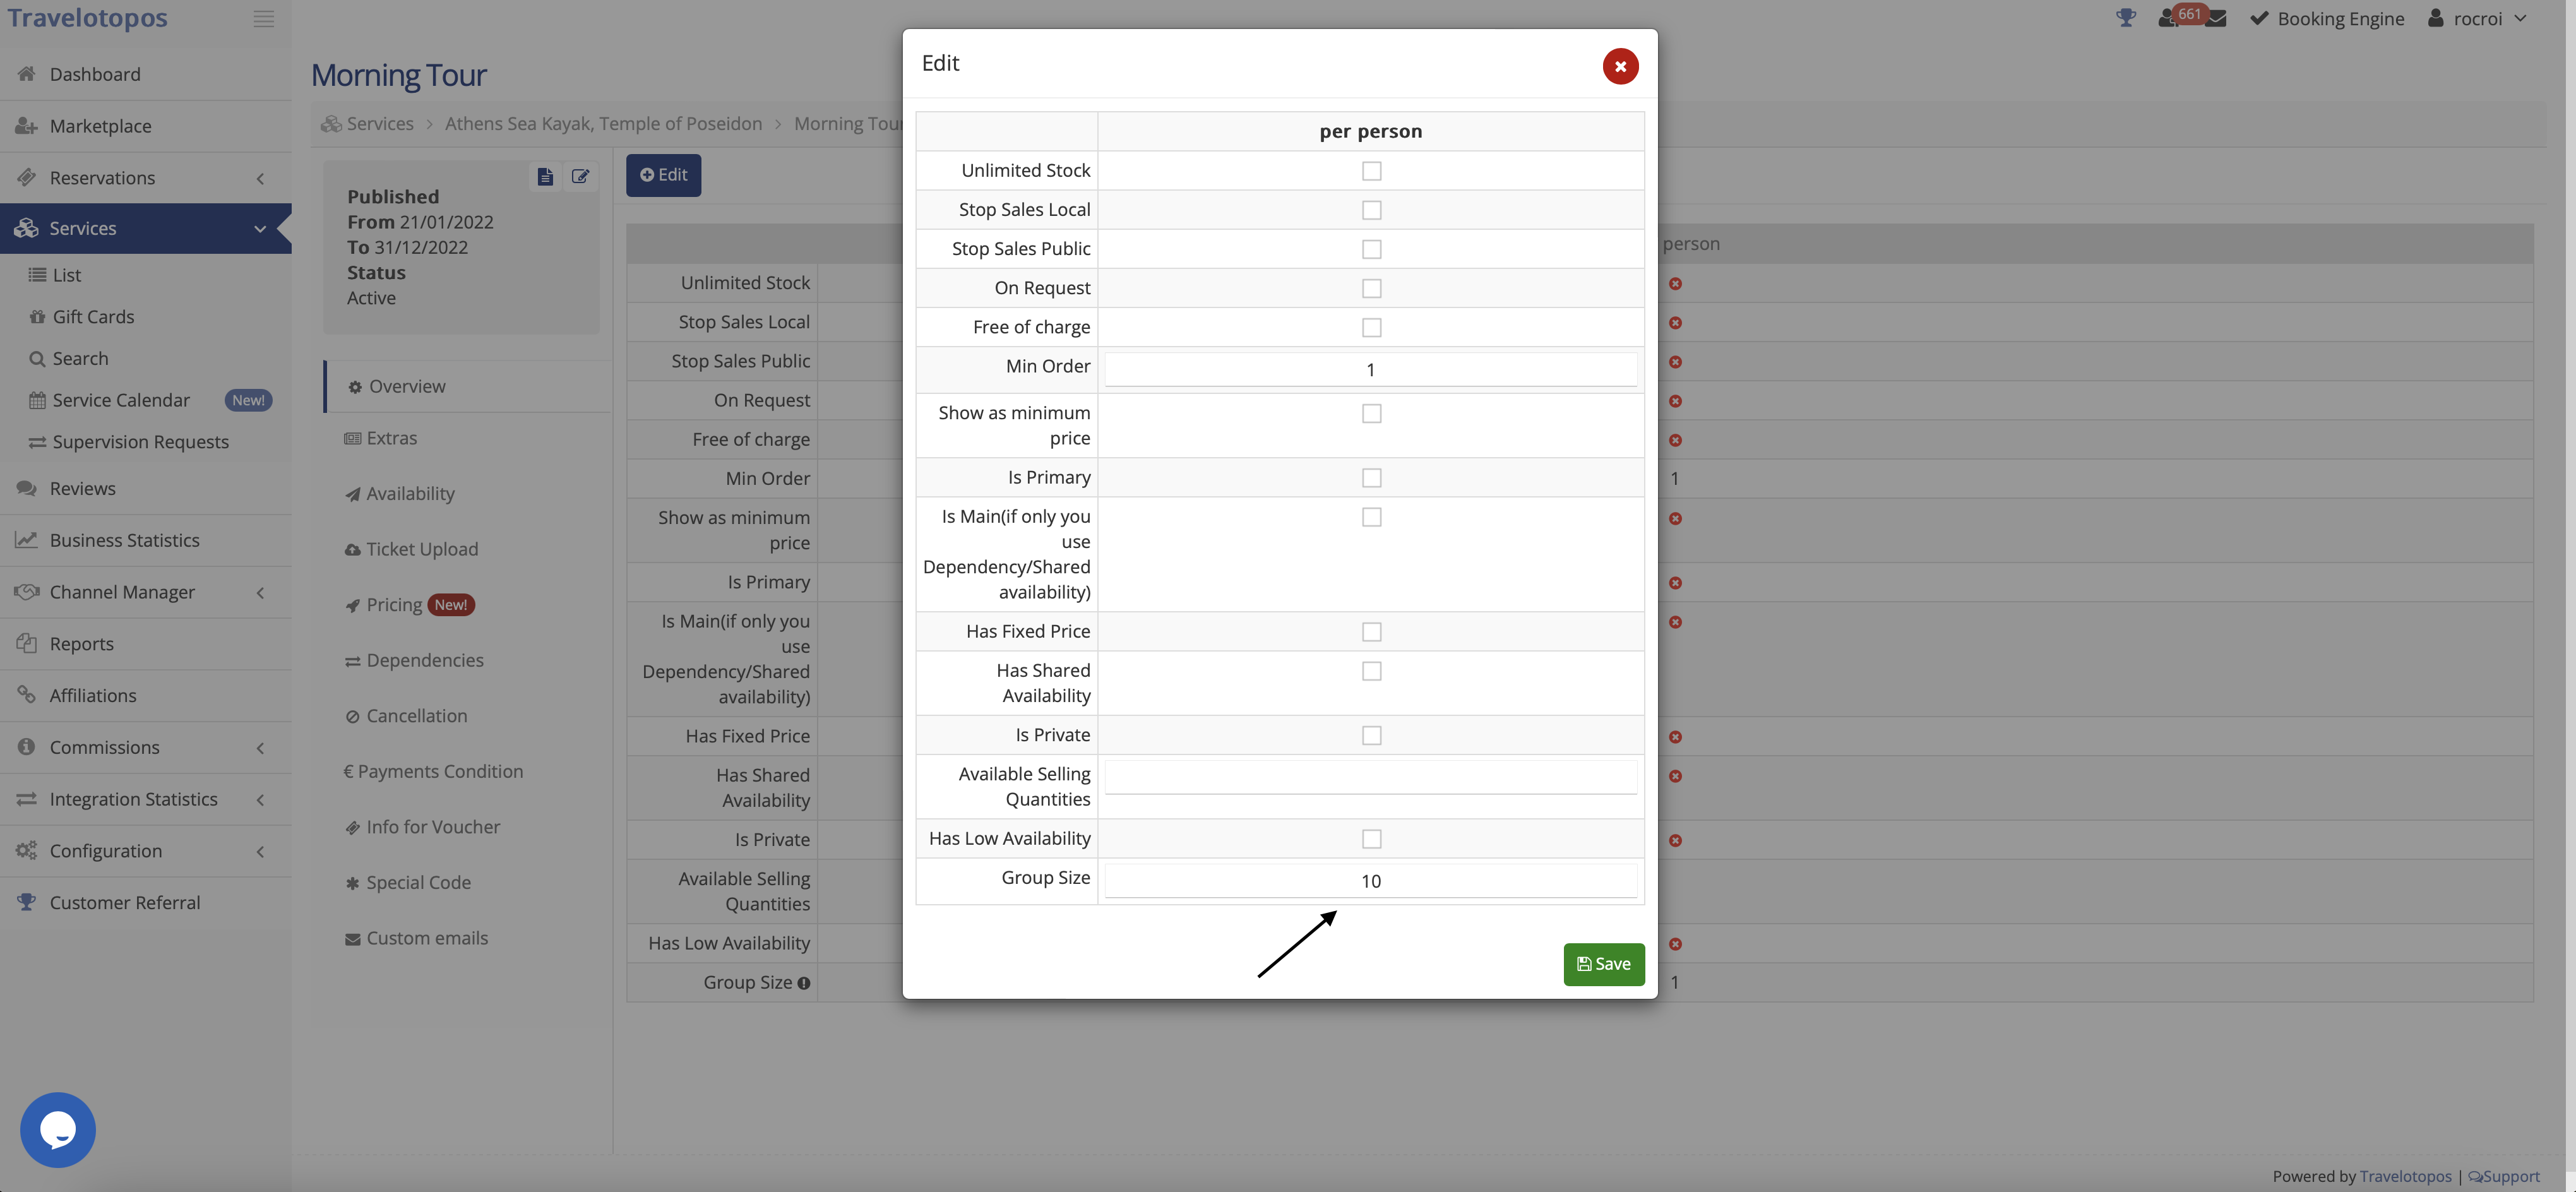Click the Group Size input field
Image resolution: width=2576 pixels, height=1192 pixels.
click(1370, 881)
